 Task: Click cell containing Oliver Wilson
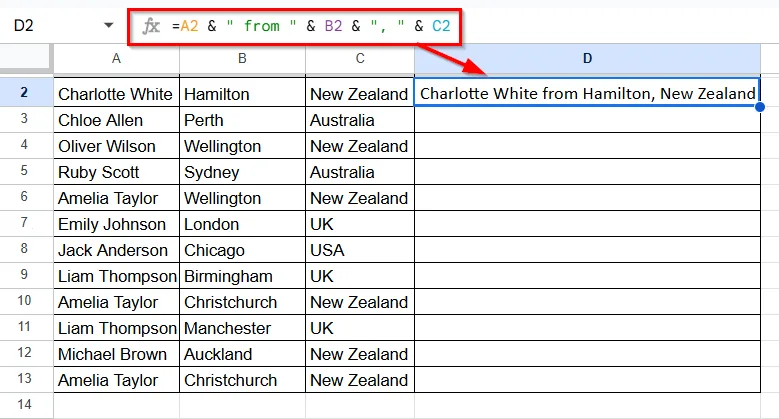pos(116,146)
